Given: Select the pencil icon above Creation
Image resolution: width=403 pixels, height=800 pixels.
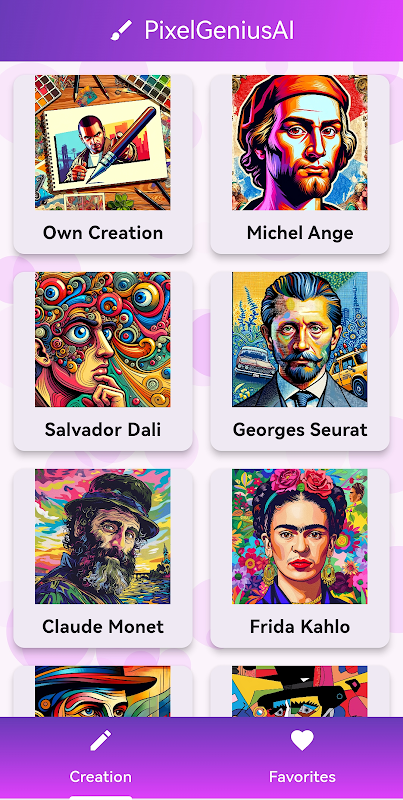Looking at the screenshot, I should [100, 740].
